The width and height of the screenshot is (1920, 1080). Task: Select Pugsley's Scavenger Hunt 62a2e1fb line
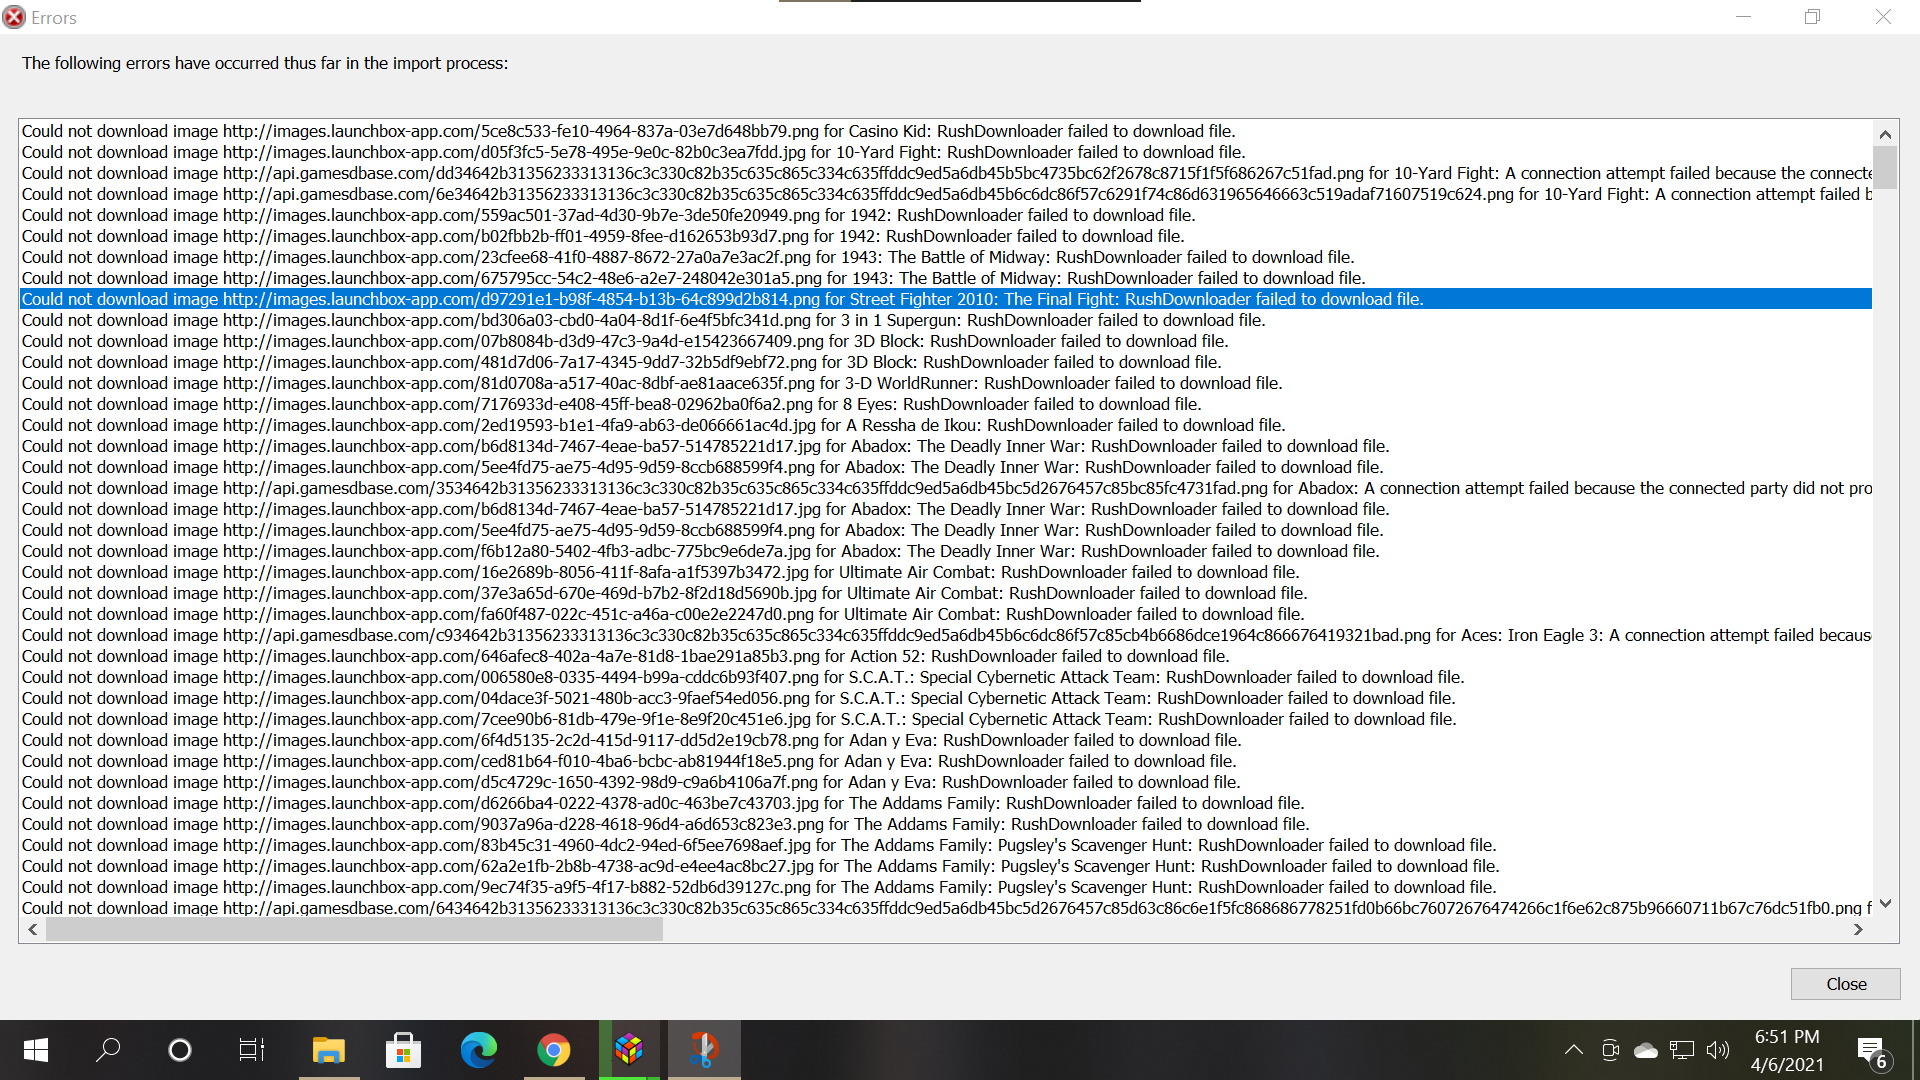[946, 866]
